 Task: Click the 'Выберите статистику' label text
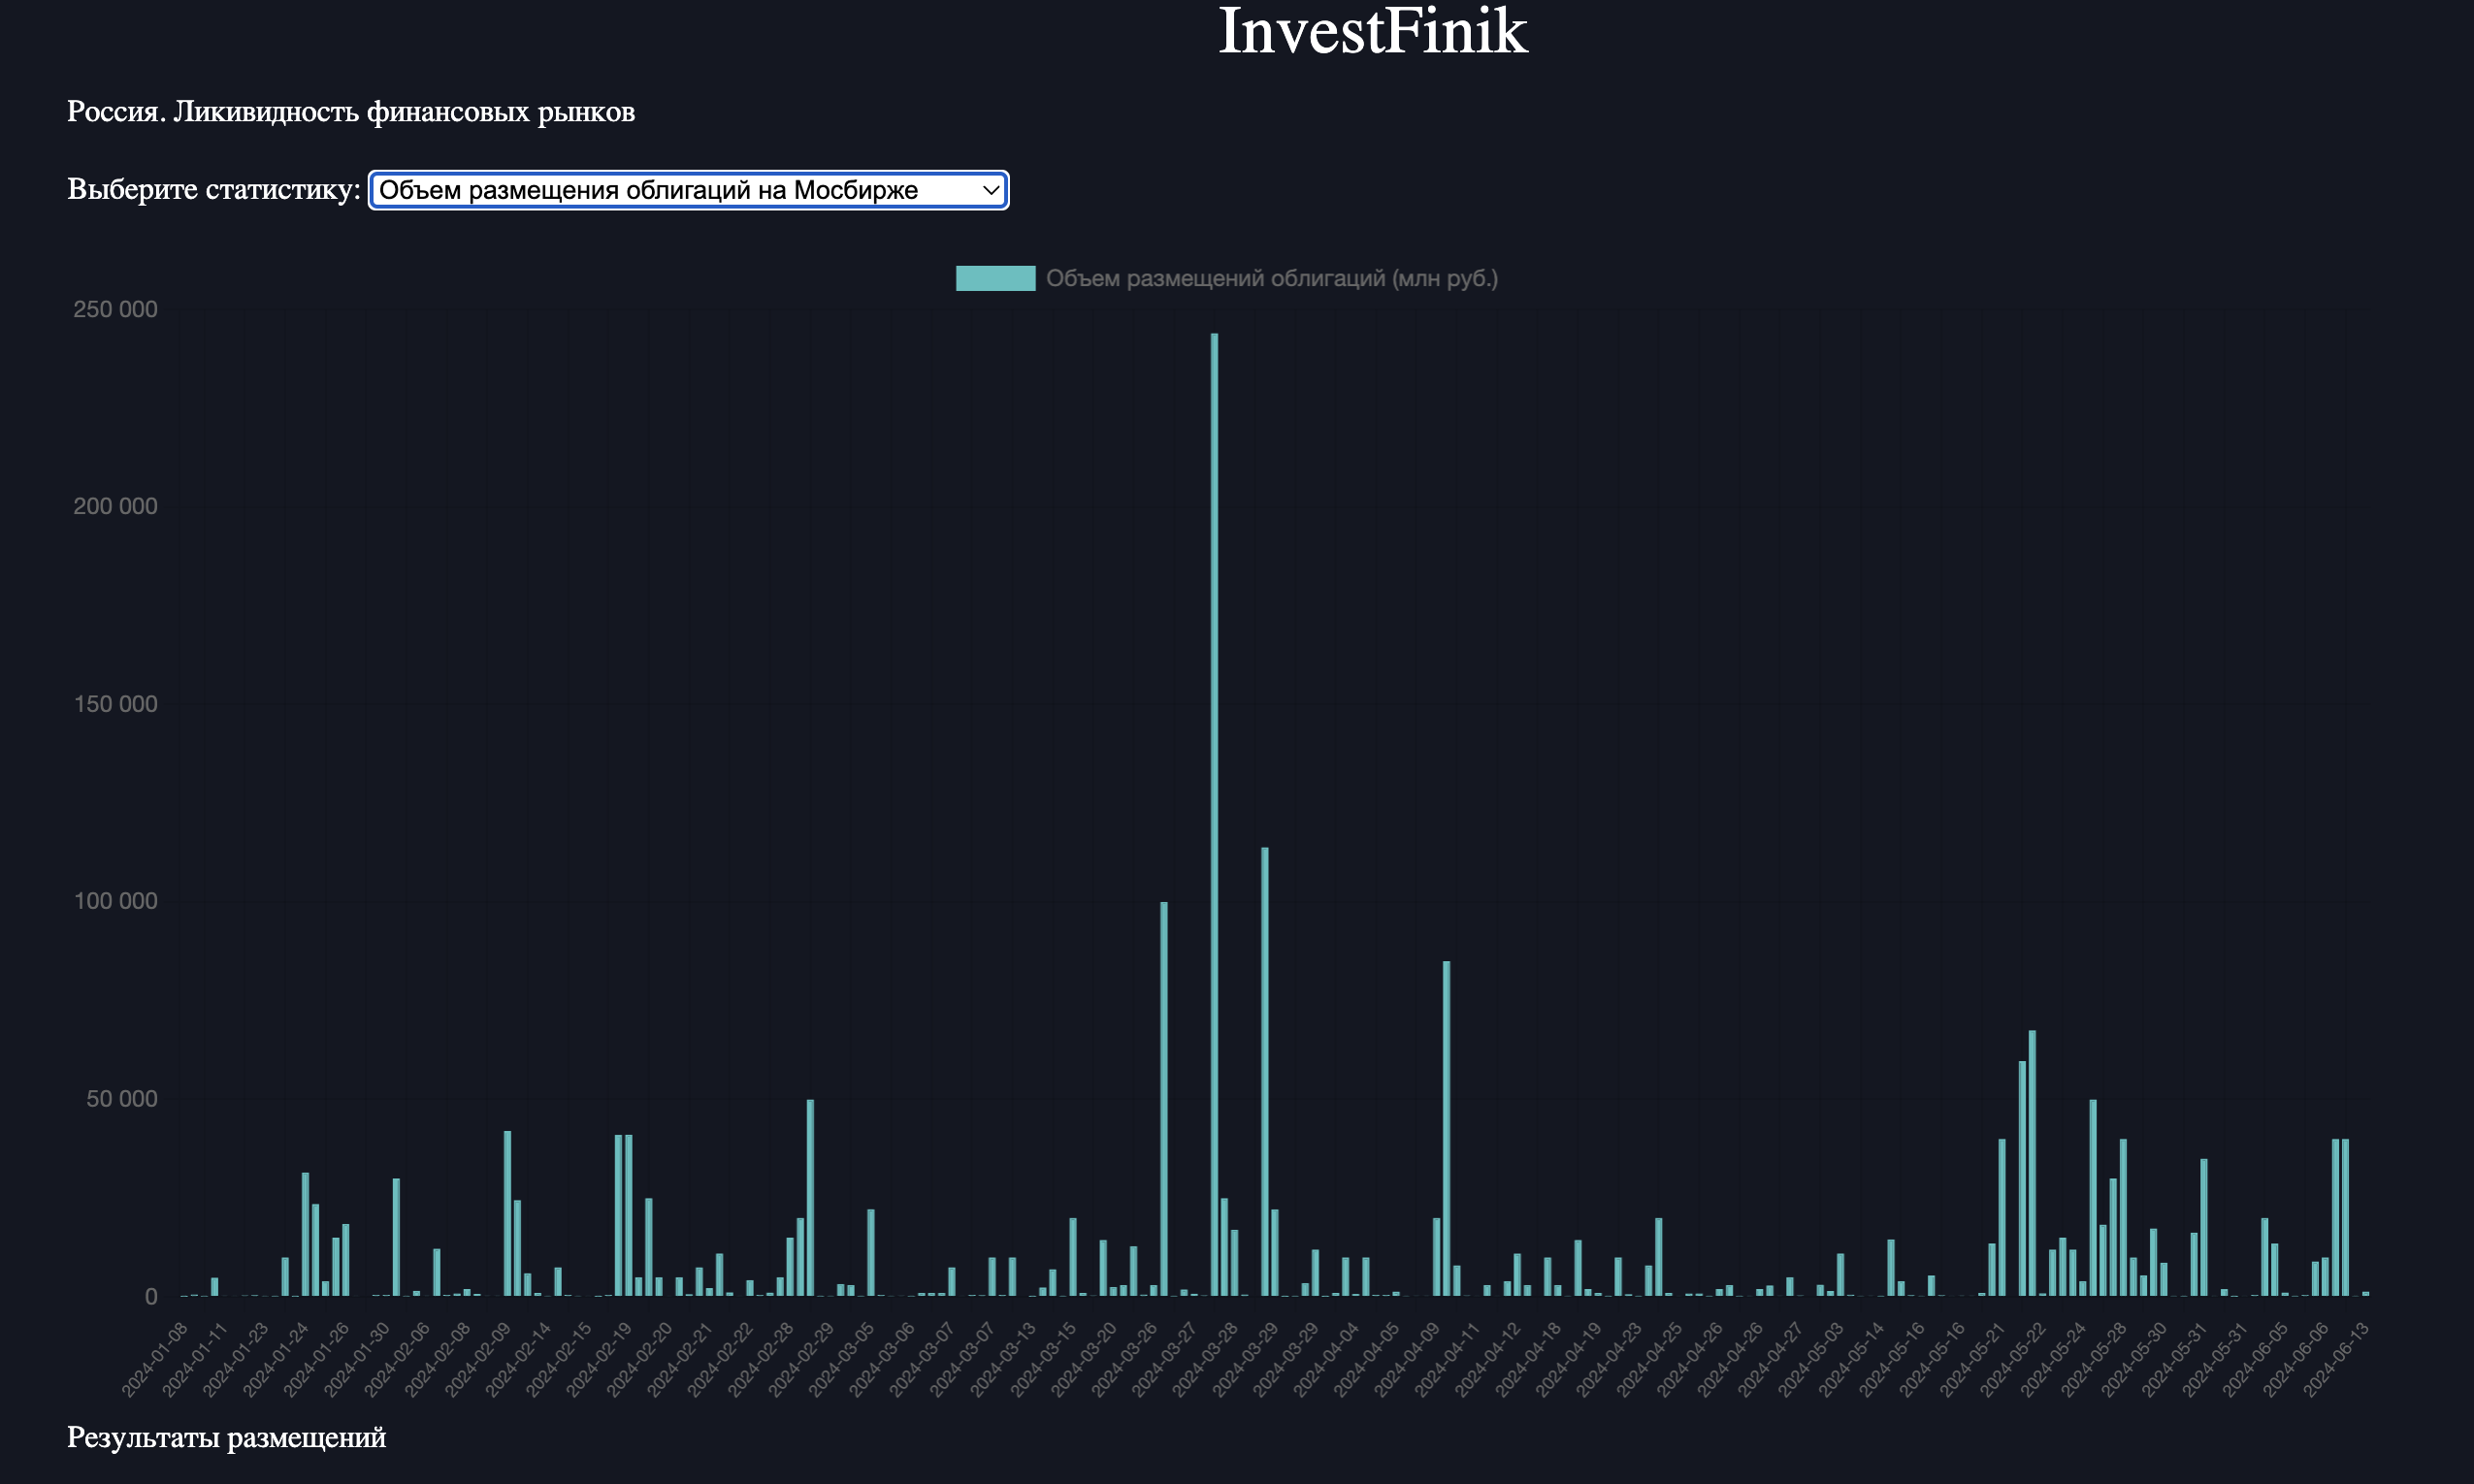point(213,189)
